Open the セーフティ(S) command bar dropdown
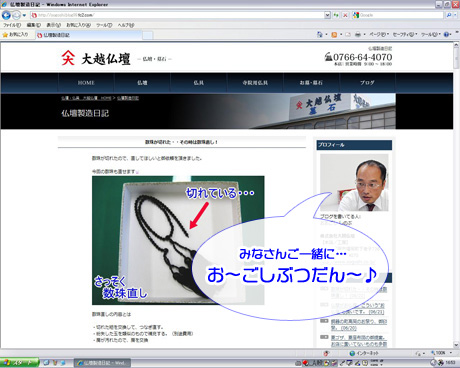Viewport: 460px width, 368px height. [x=405, y=34]
